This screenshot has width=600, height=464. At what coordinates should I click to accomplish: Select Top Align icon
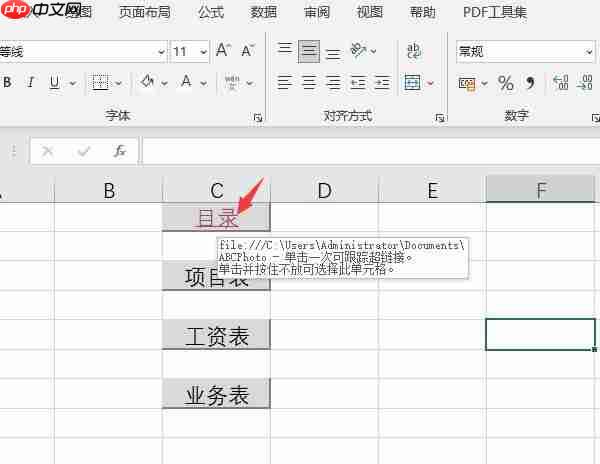[285, 49]
